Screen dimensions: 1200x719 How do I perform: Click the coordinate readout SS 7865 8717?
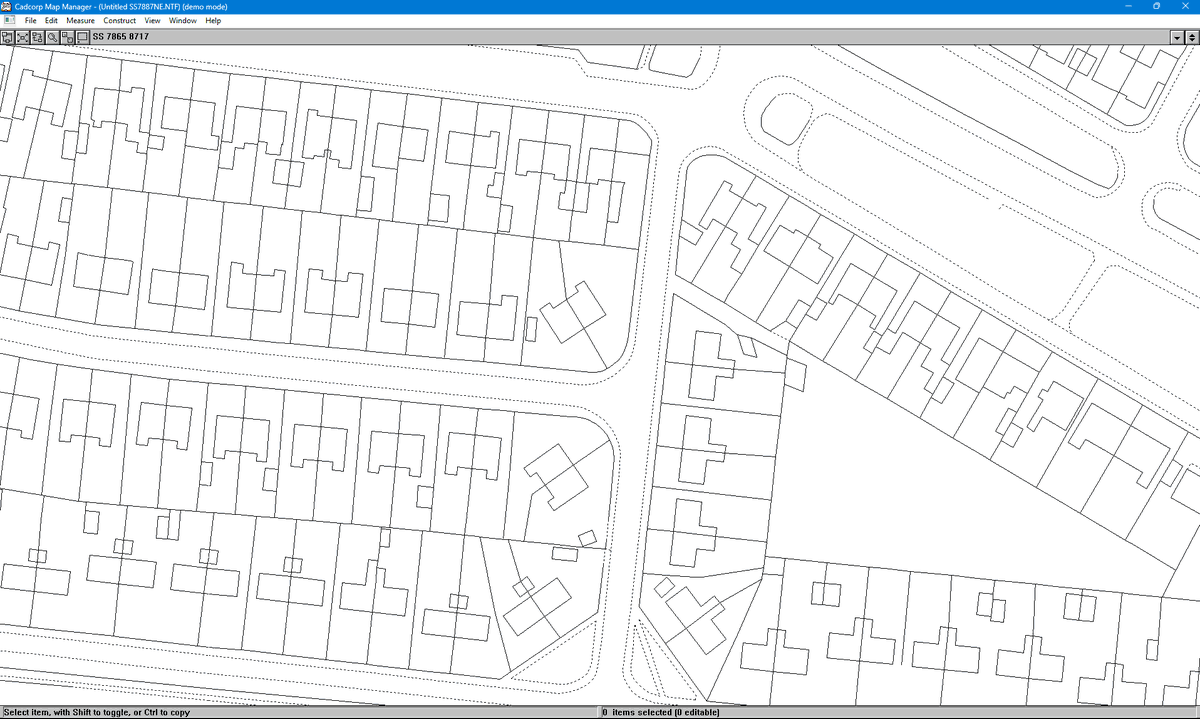point(120,37)
